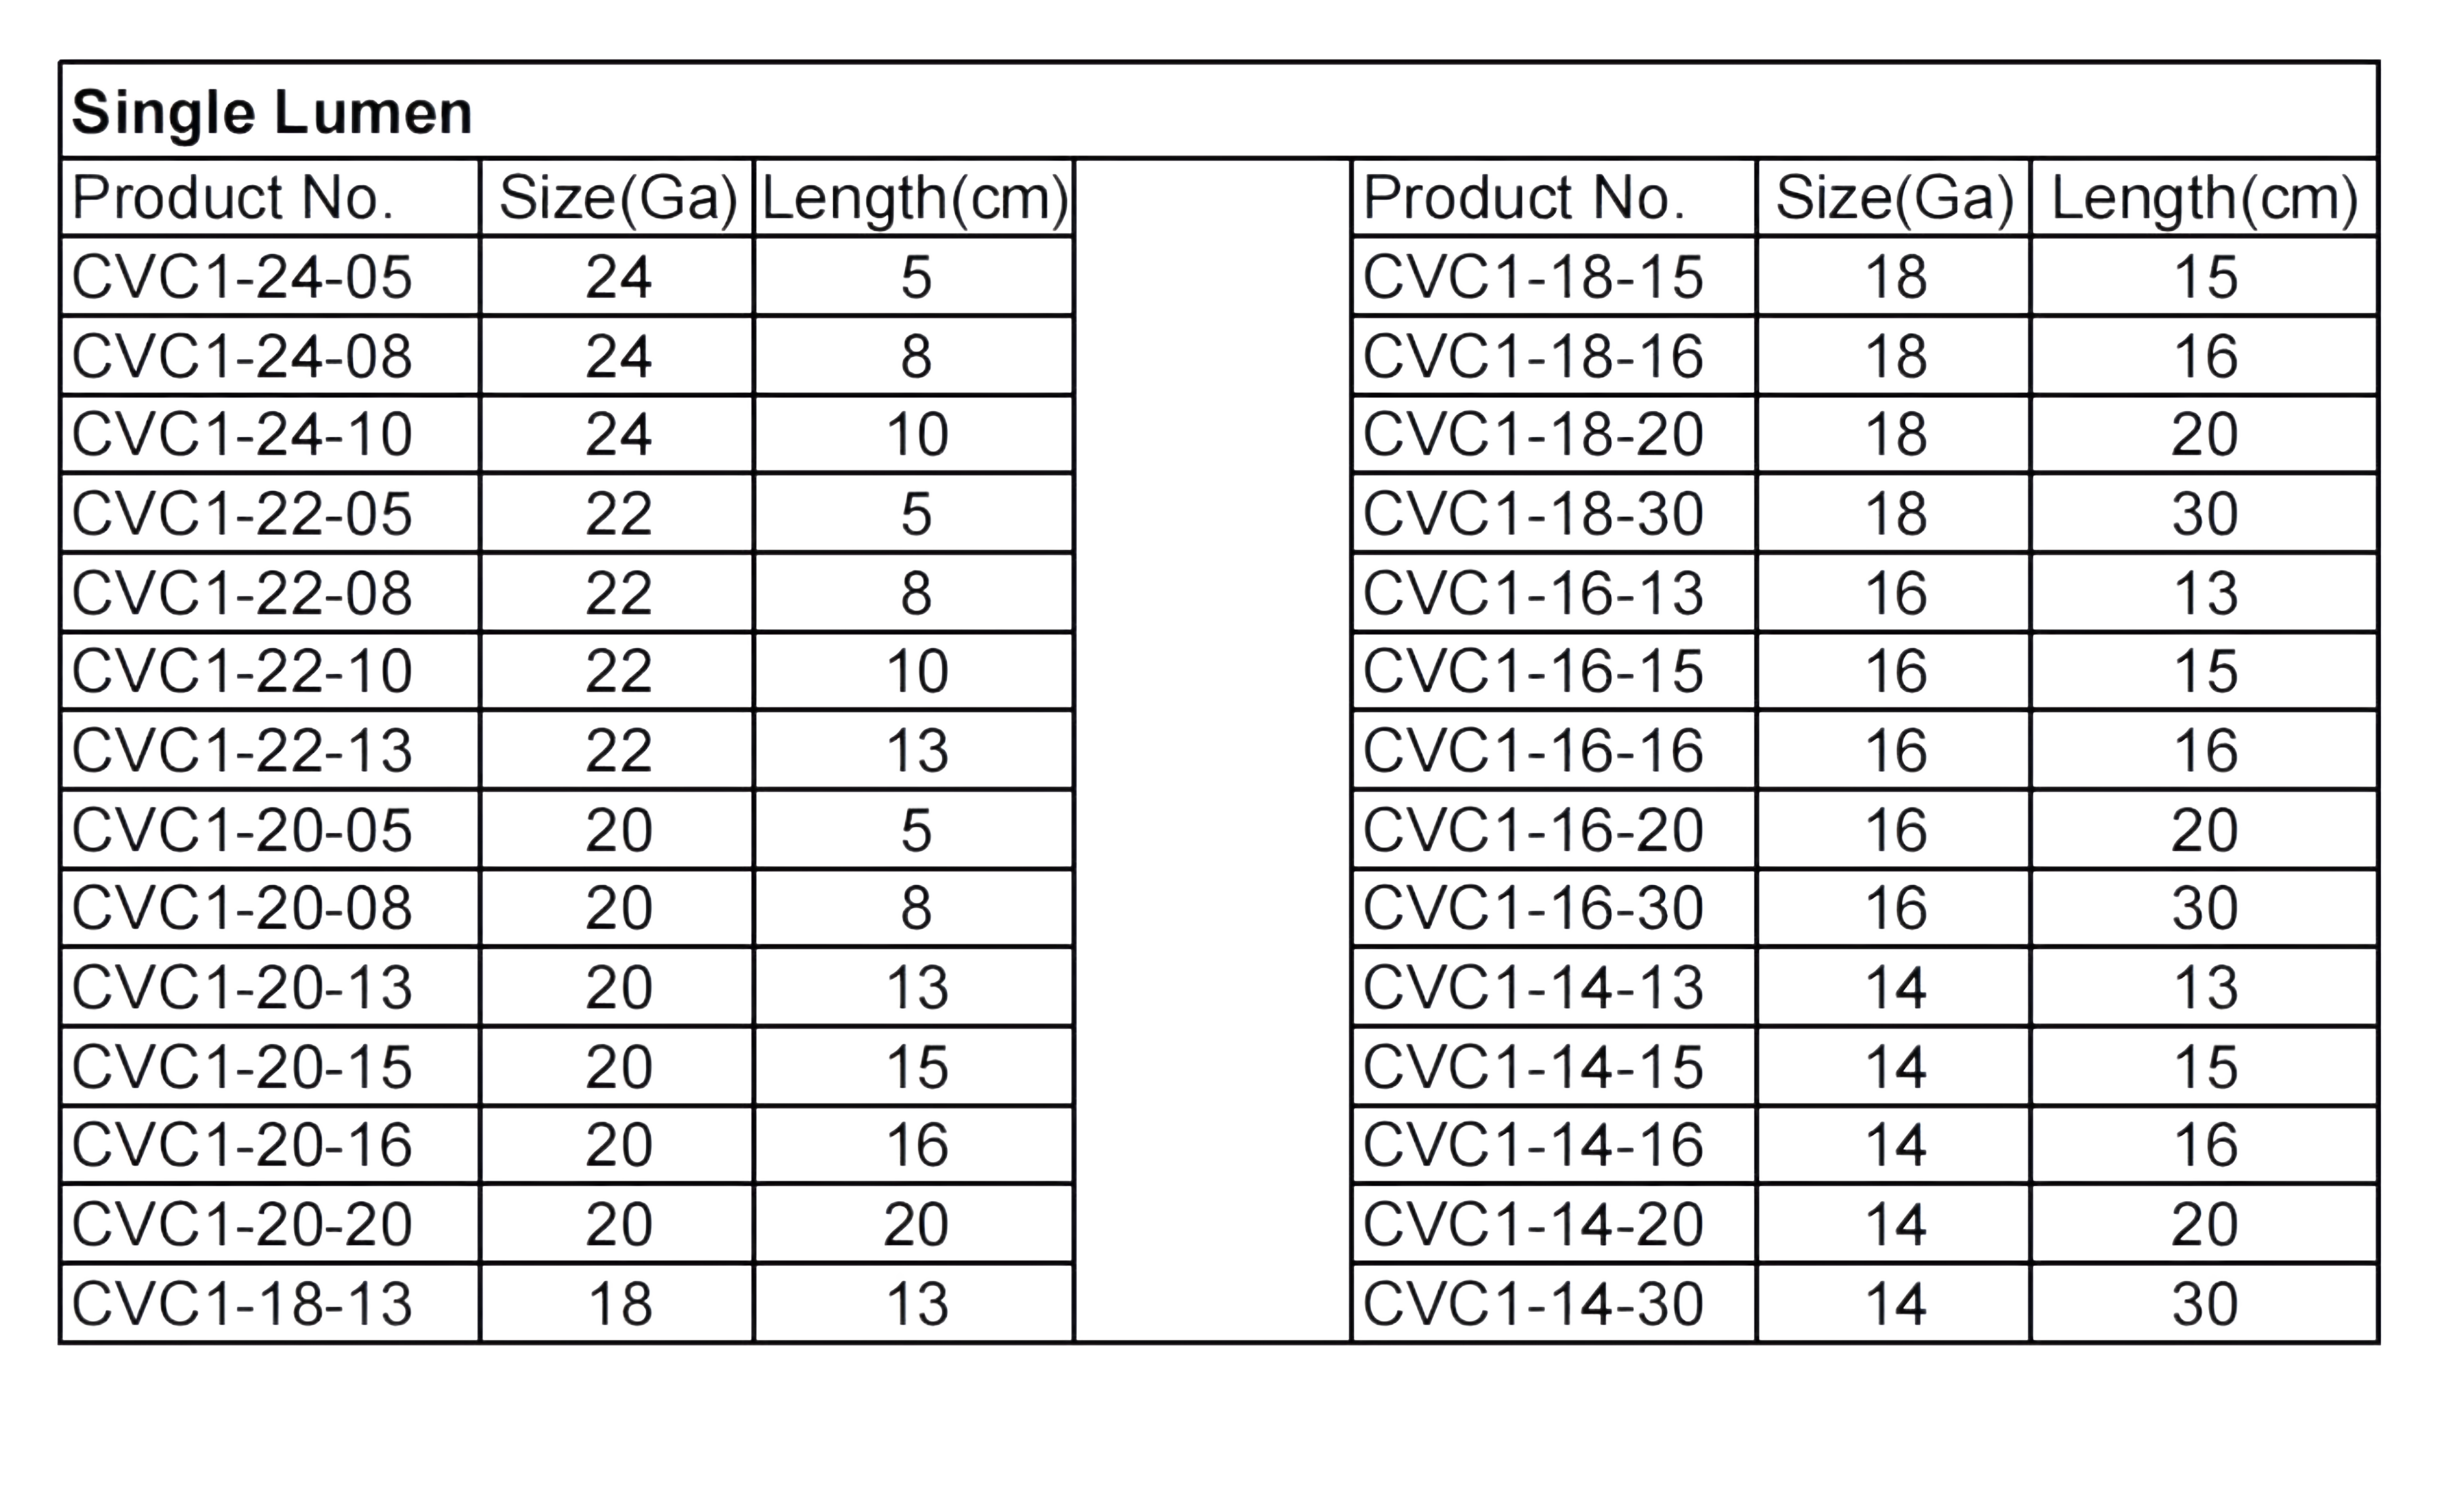
Task: Click the left Size(Ga) header
Action: tap(617, 197)
